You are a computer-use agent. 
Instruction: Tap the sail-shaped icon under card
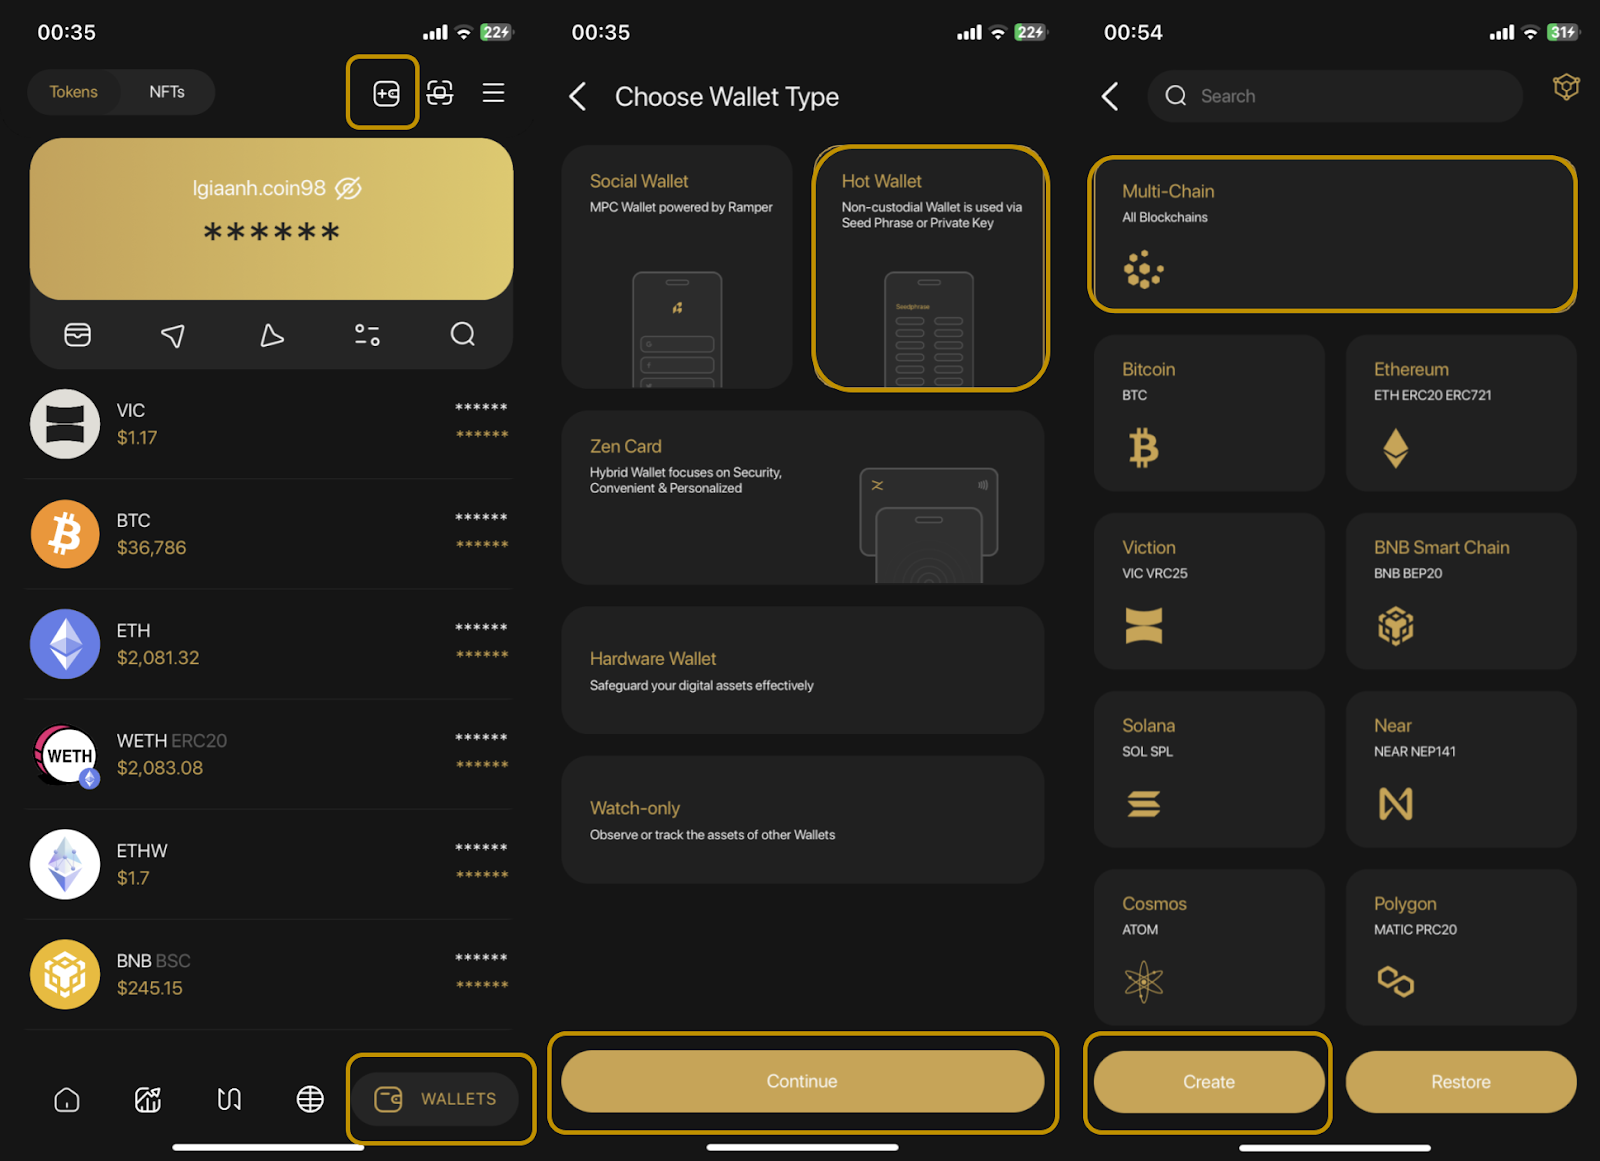[x=271, y=335]
